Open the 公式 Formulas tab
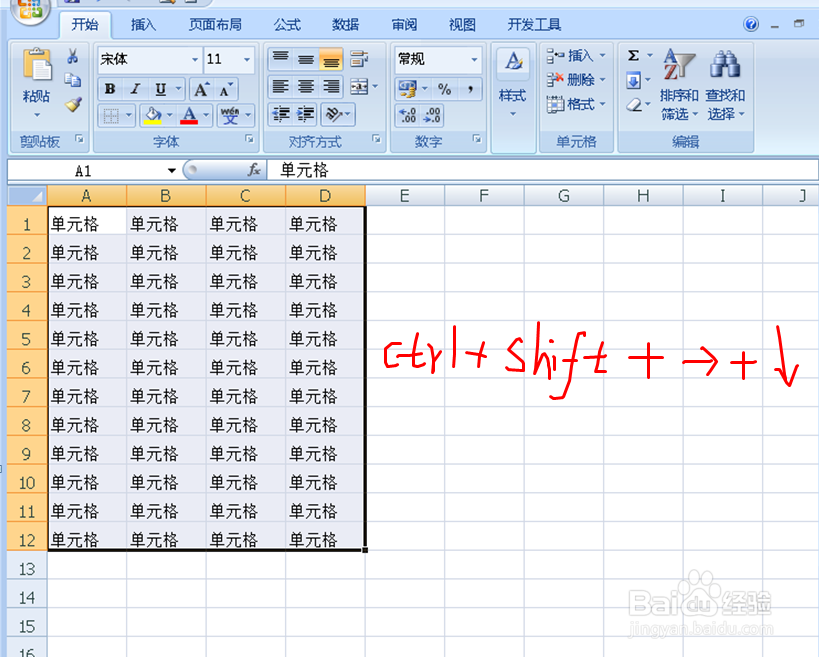The width and height of the screenshot is (819, 657). [287, 24]
